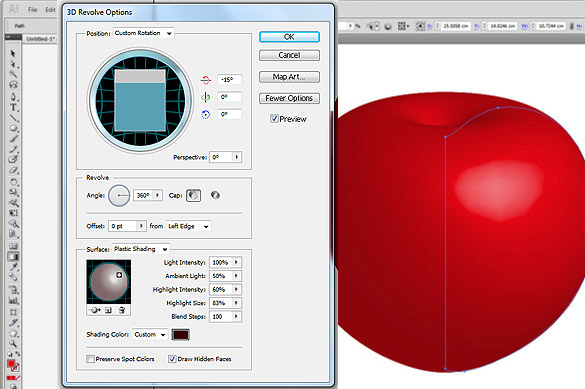Select the Gradient tool
This screenshot has height=389, width=585.
point(13,257)
